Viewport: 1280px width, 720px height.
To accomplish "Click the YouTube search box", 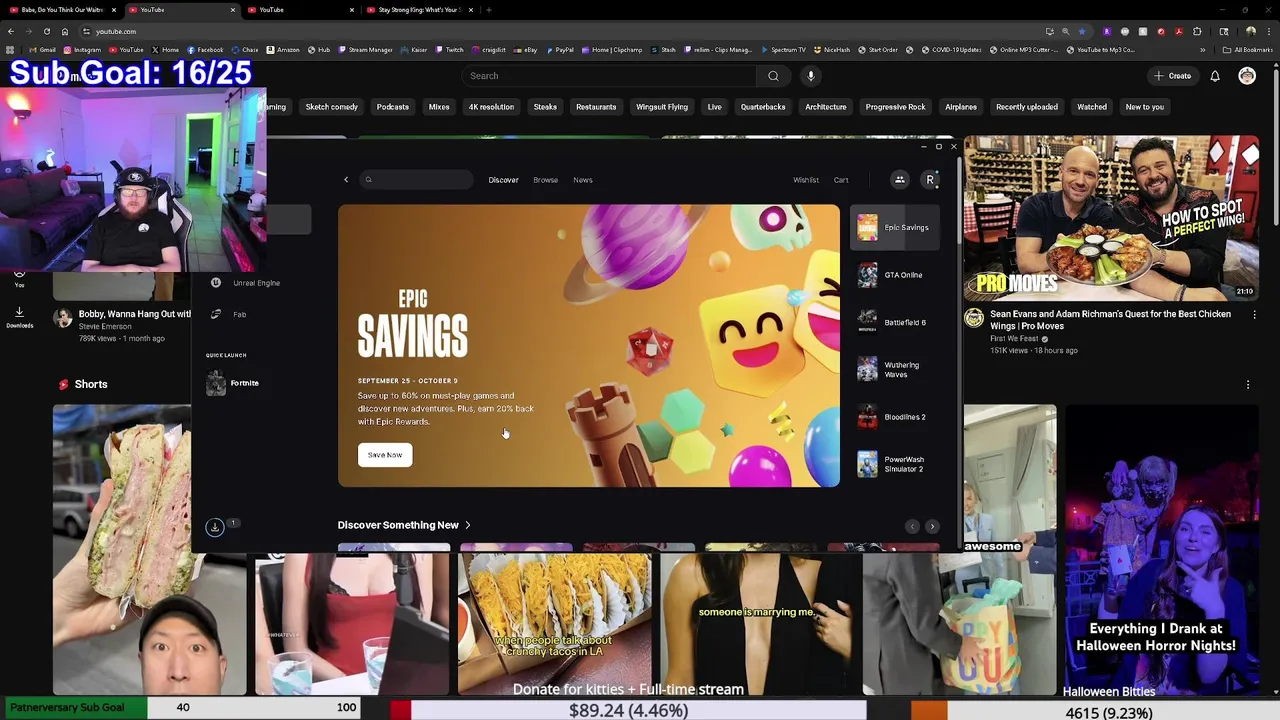I will 610,76.
